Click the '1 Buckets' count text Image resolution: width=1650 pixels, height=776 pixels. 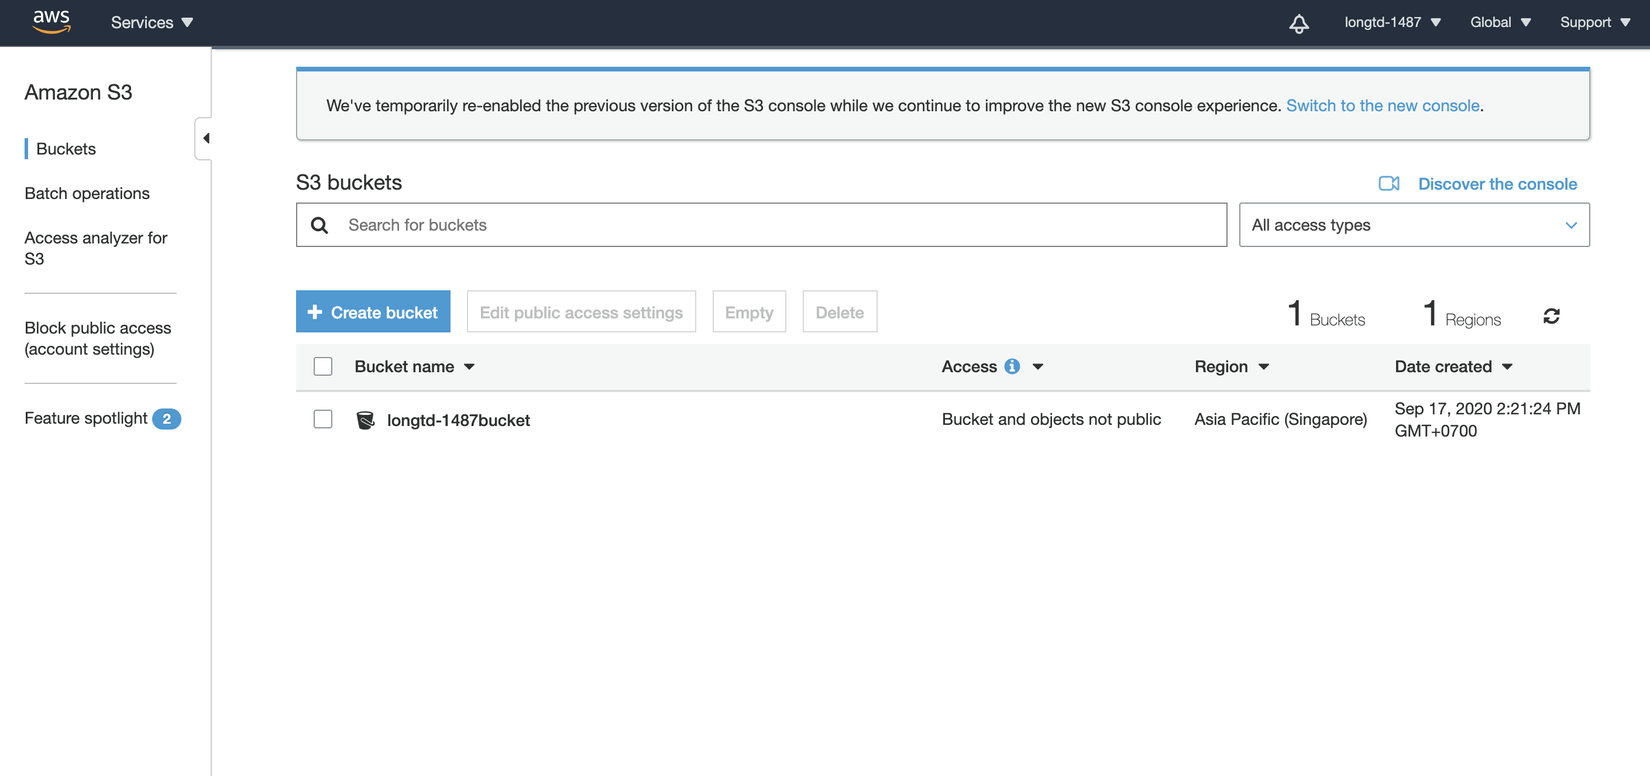pyautogui.click(x=1326, y=315)
